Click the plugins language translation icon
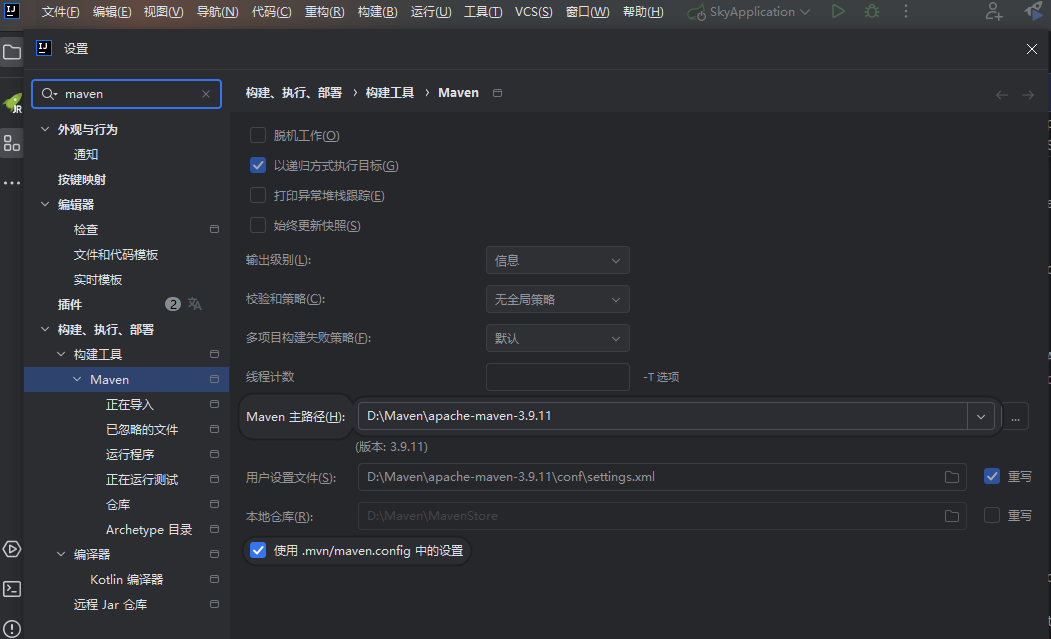Viewport: 1051px width, 639px height. (x=194, y=304)
